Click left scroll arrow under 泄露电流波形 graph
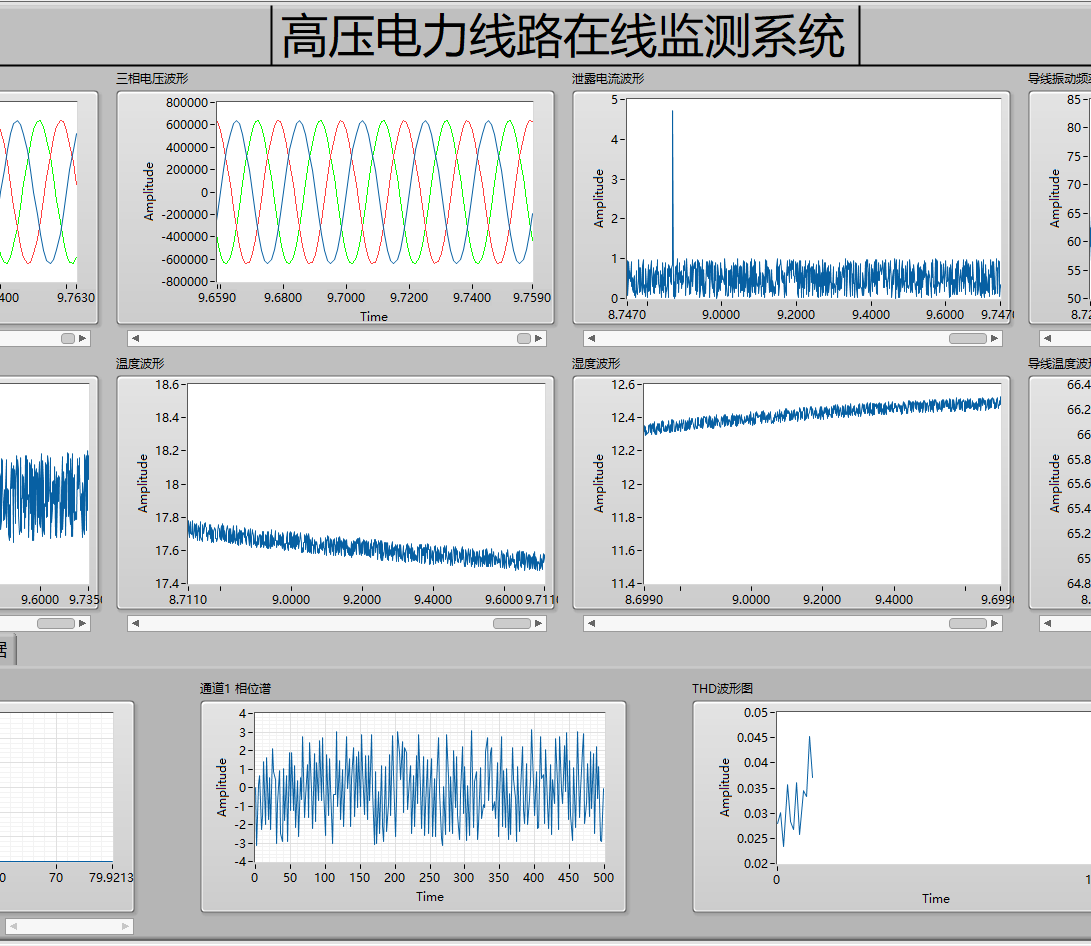Screen dimensions: 1091x946 click(591, 339)
